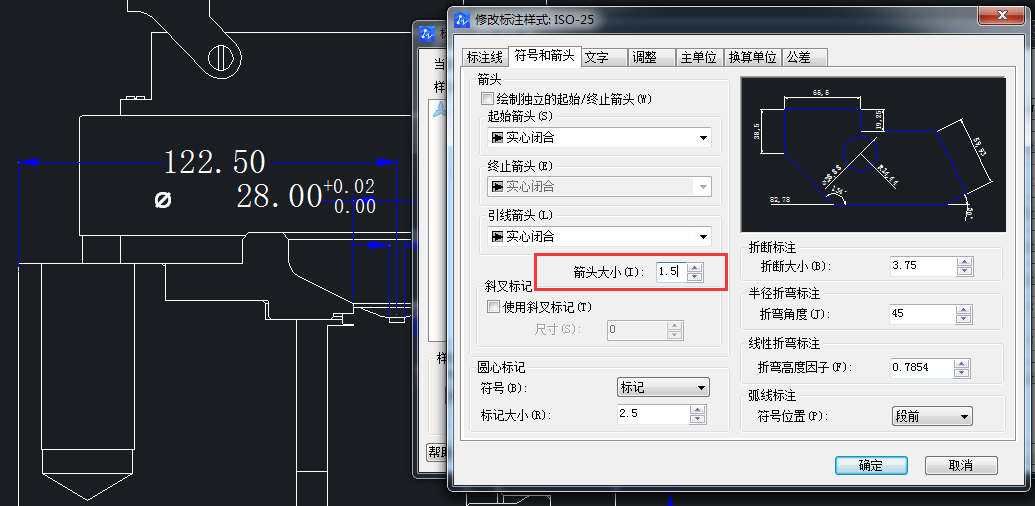Expand the 引线箭头 dropdown
Image resolution: width=1035 pixels, height=506 pixels.
pyautogui.click(x=599, y=236)
